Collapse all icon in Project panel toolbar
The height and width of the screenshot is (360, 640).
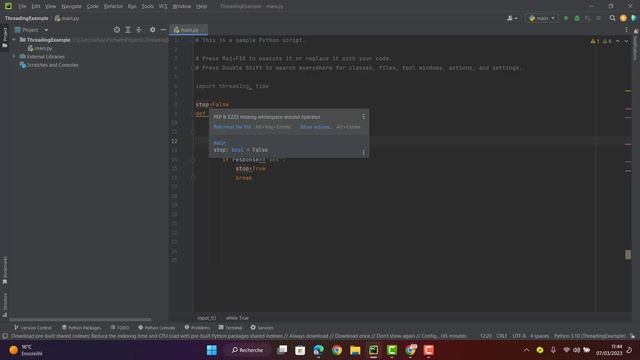(139, 30)
